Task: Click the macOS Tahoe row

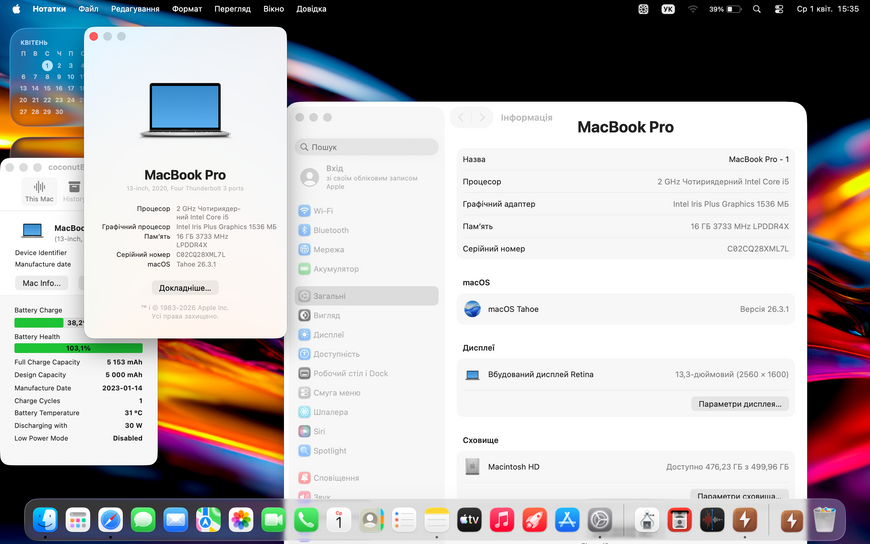Action: click(625, 309)
